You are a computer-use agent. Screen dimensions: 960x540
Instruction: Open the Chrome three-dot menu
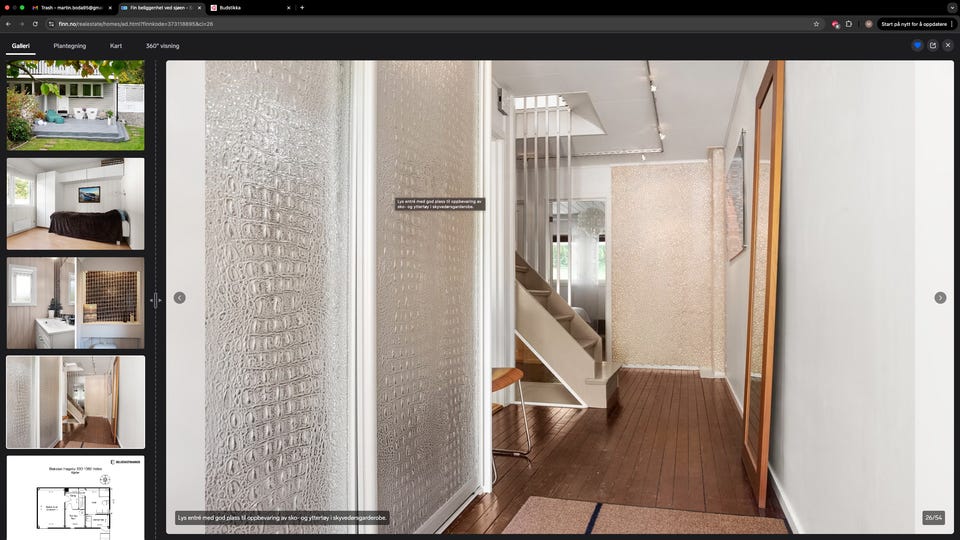(x=951, y=24)
